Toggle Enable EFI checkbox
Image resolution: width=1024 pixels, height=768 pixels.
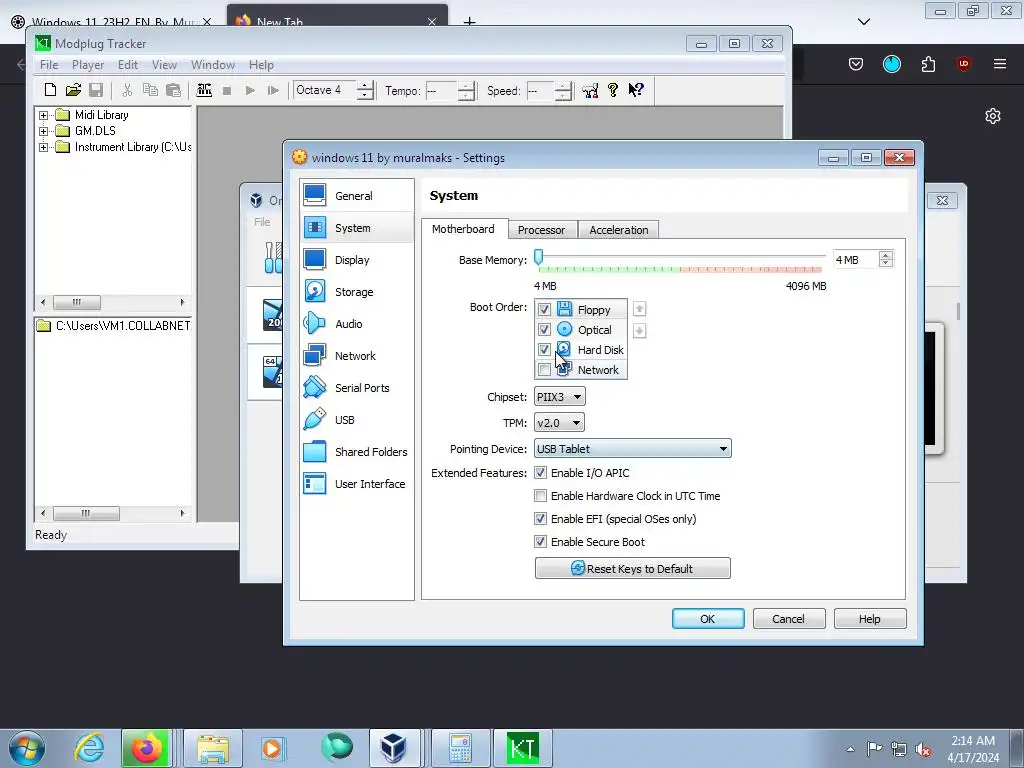coord(540,519)
